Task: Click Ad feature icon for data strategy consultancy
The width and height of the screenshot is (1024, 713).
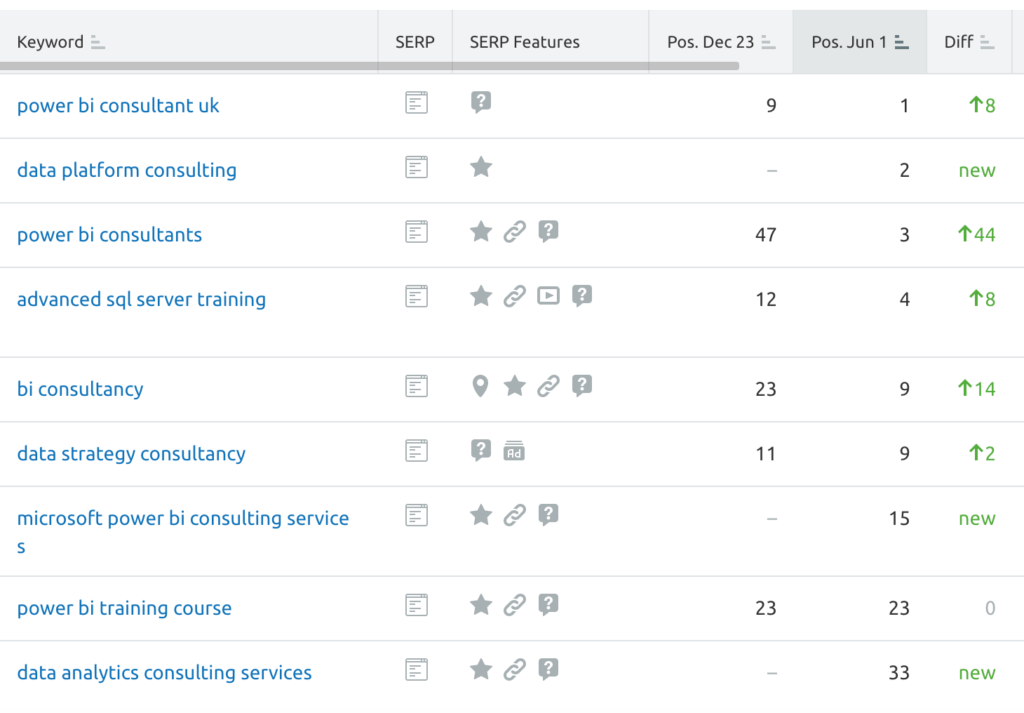Action: click(x=514, y=451)
